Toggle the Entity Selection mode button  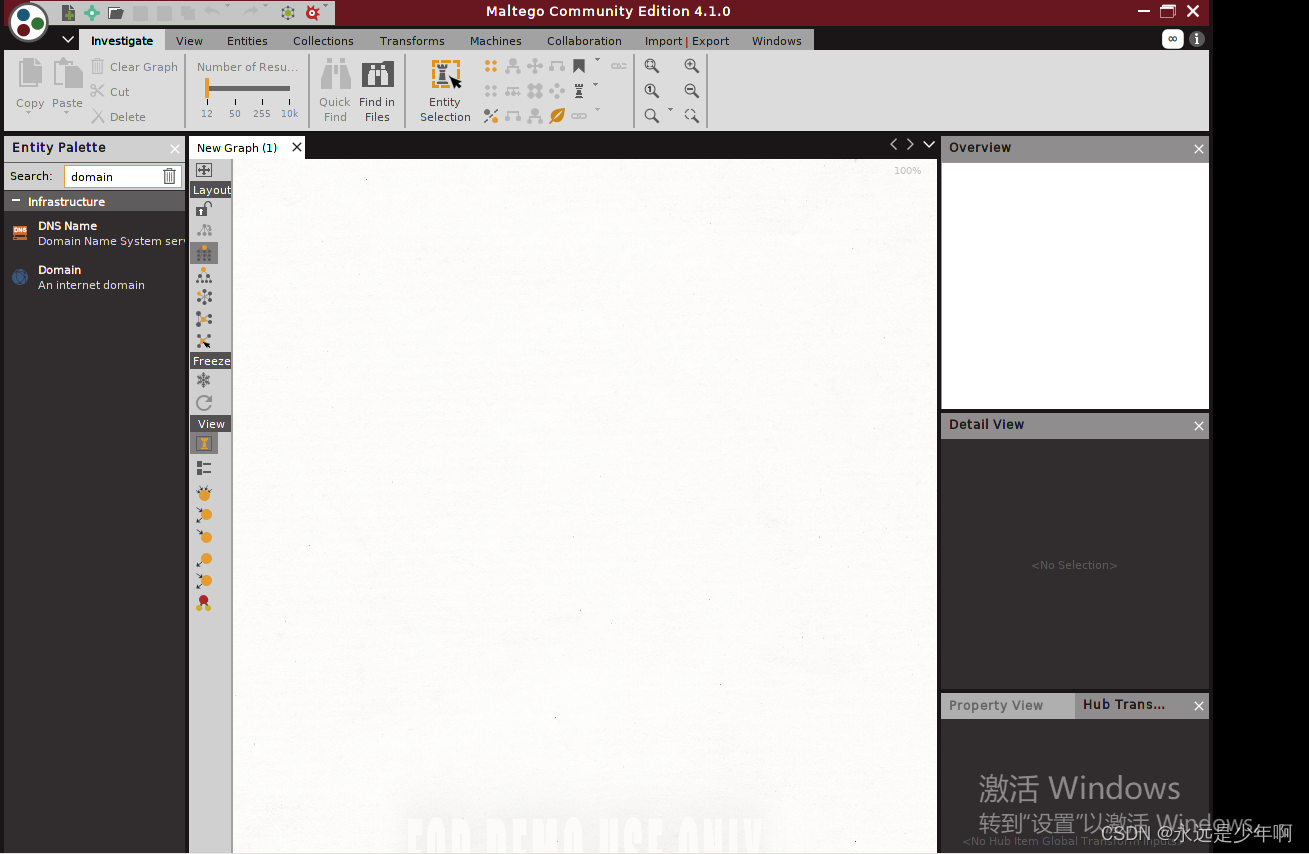coord(445,91)
